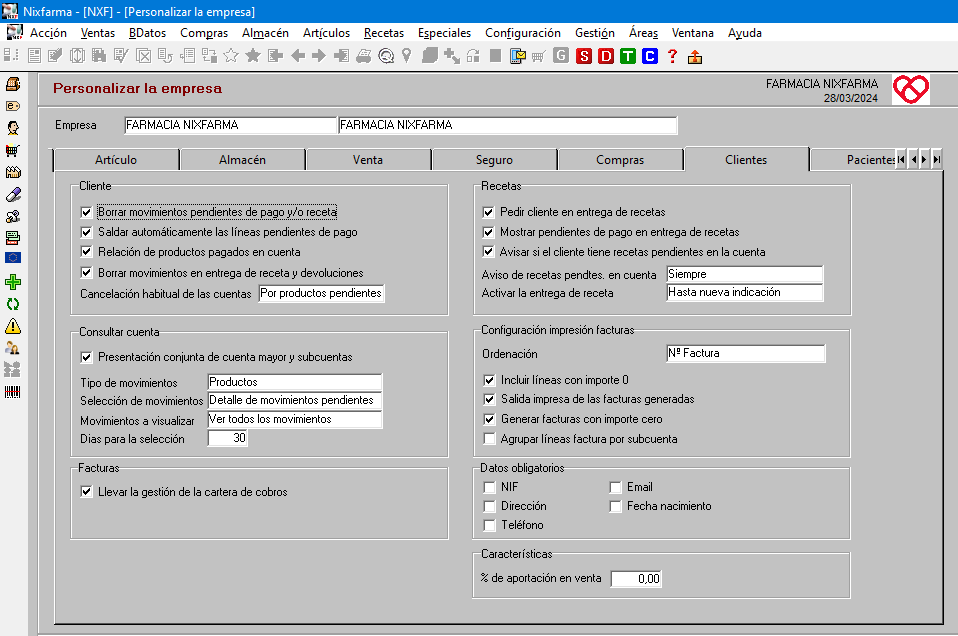Click the tab scroll-to-first arrow button

tap(901, 159)
